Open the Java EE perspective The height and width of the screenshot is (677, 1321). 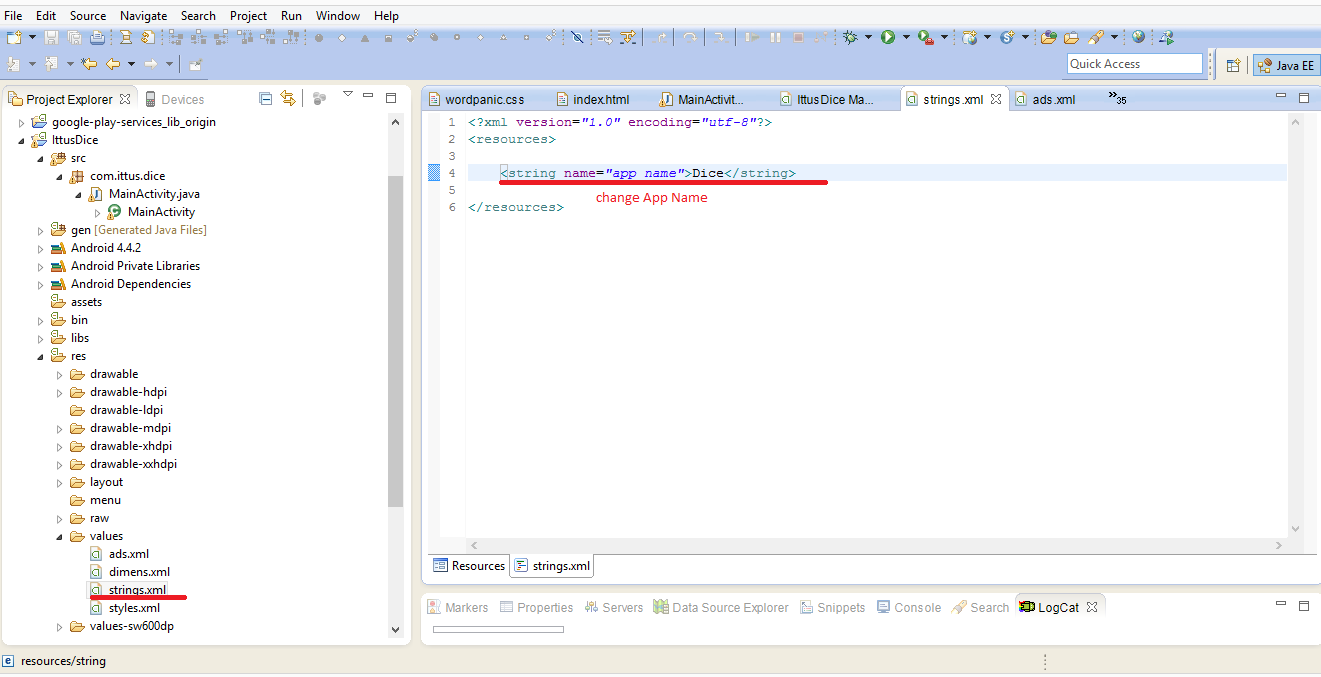pos(1285,64)
